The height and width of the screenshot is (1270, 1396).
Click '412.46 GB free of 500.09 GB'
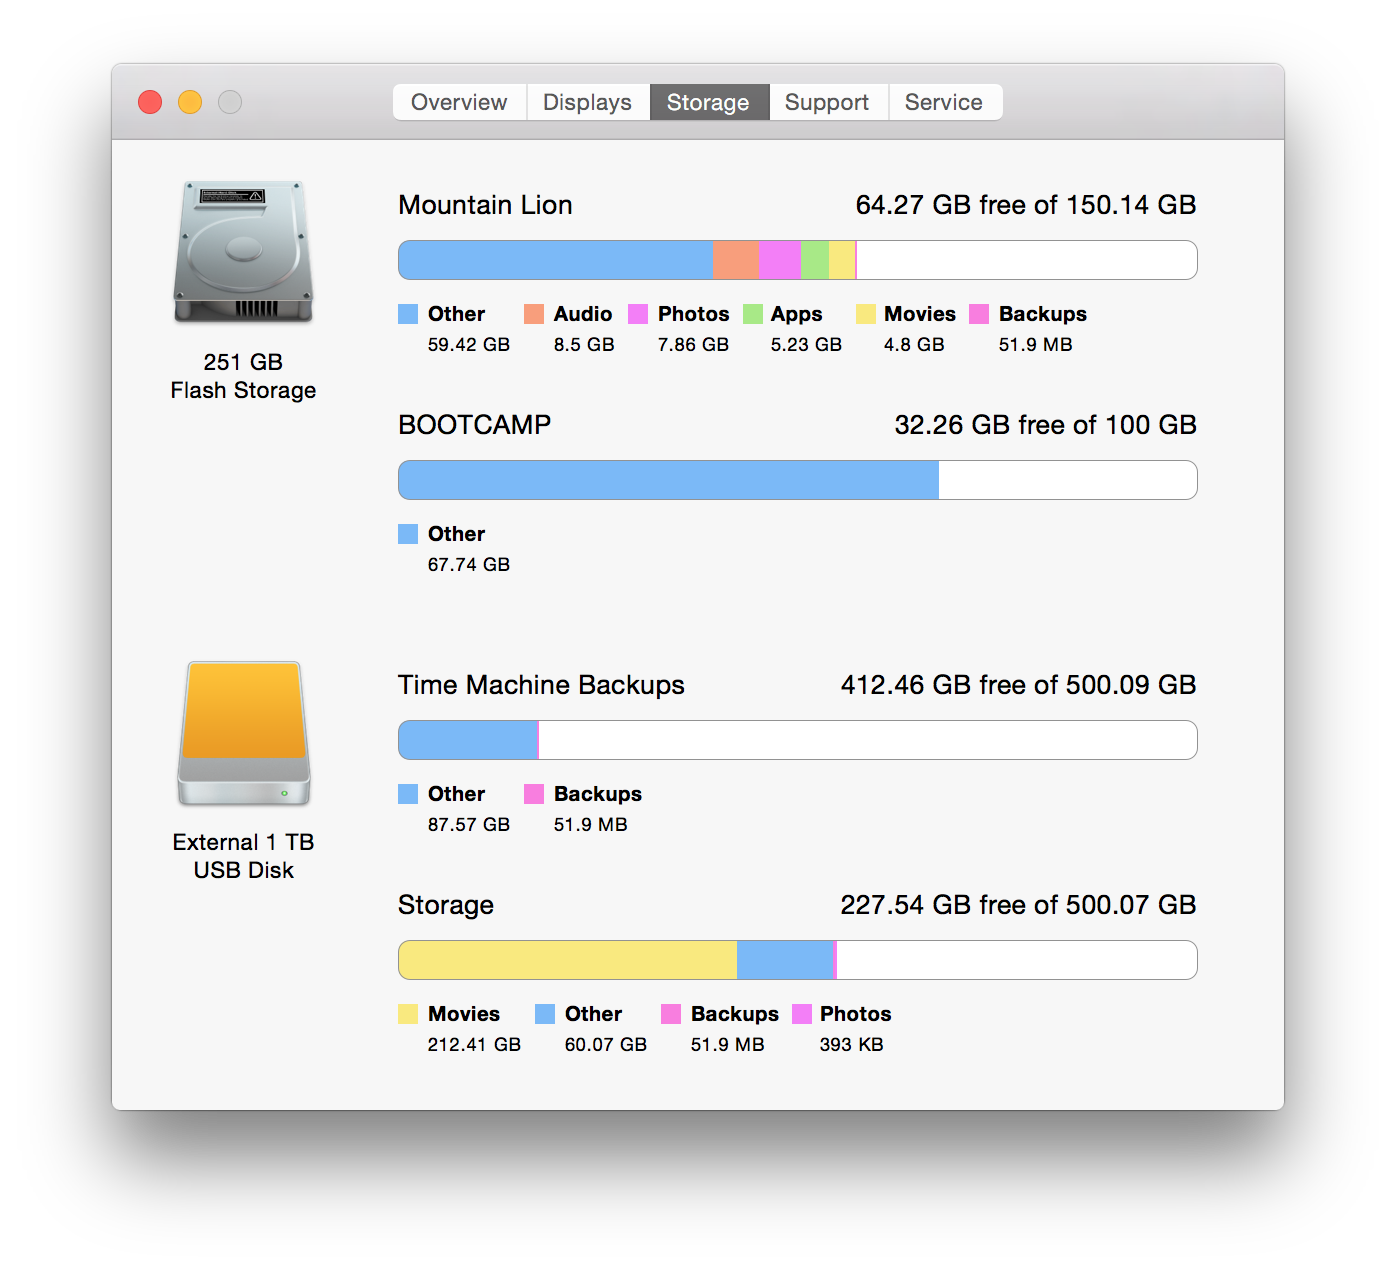click(x=1019, y=685)
